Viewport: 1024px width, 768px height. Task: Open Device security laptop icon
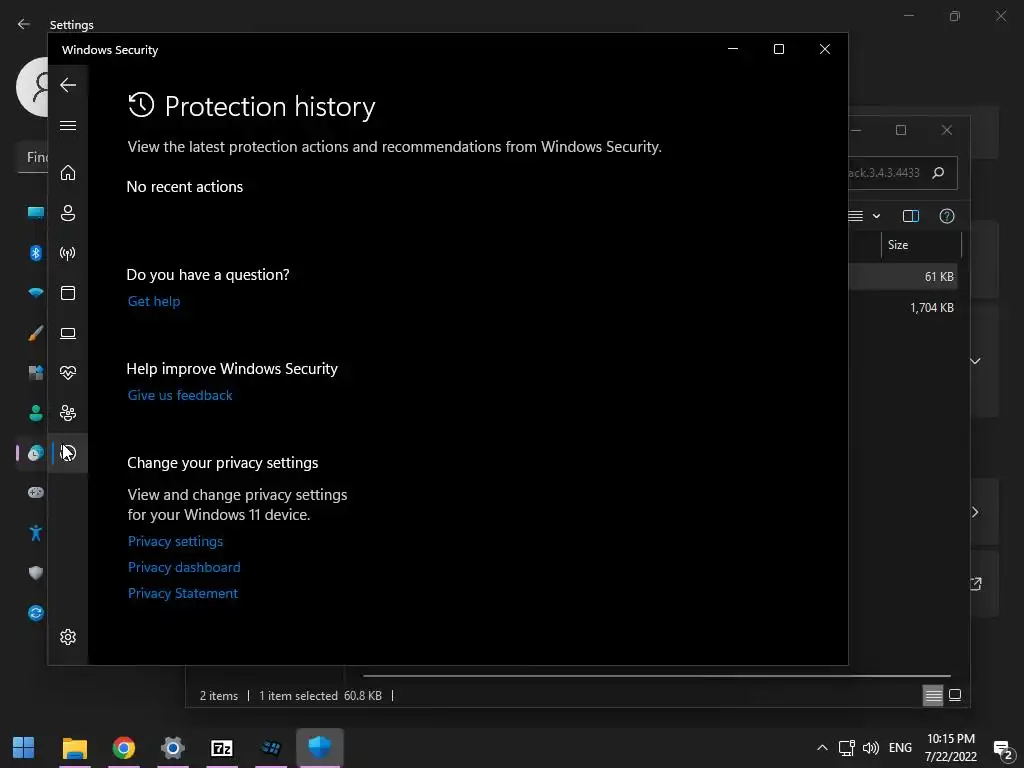[68, 333]
